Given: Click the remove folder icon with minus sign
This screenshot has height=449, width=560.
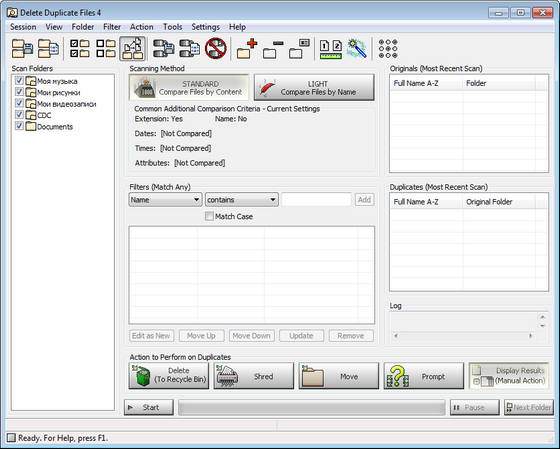Looking at the screenshot, I should 273,49.
